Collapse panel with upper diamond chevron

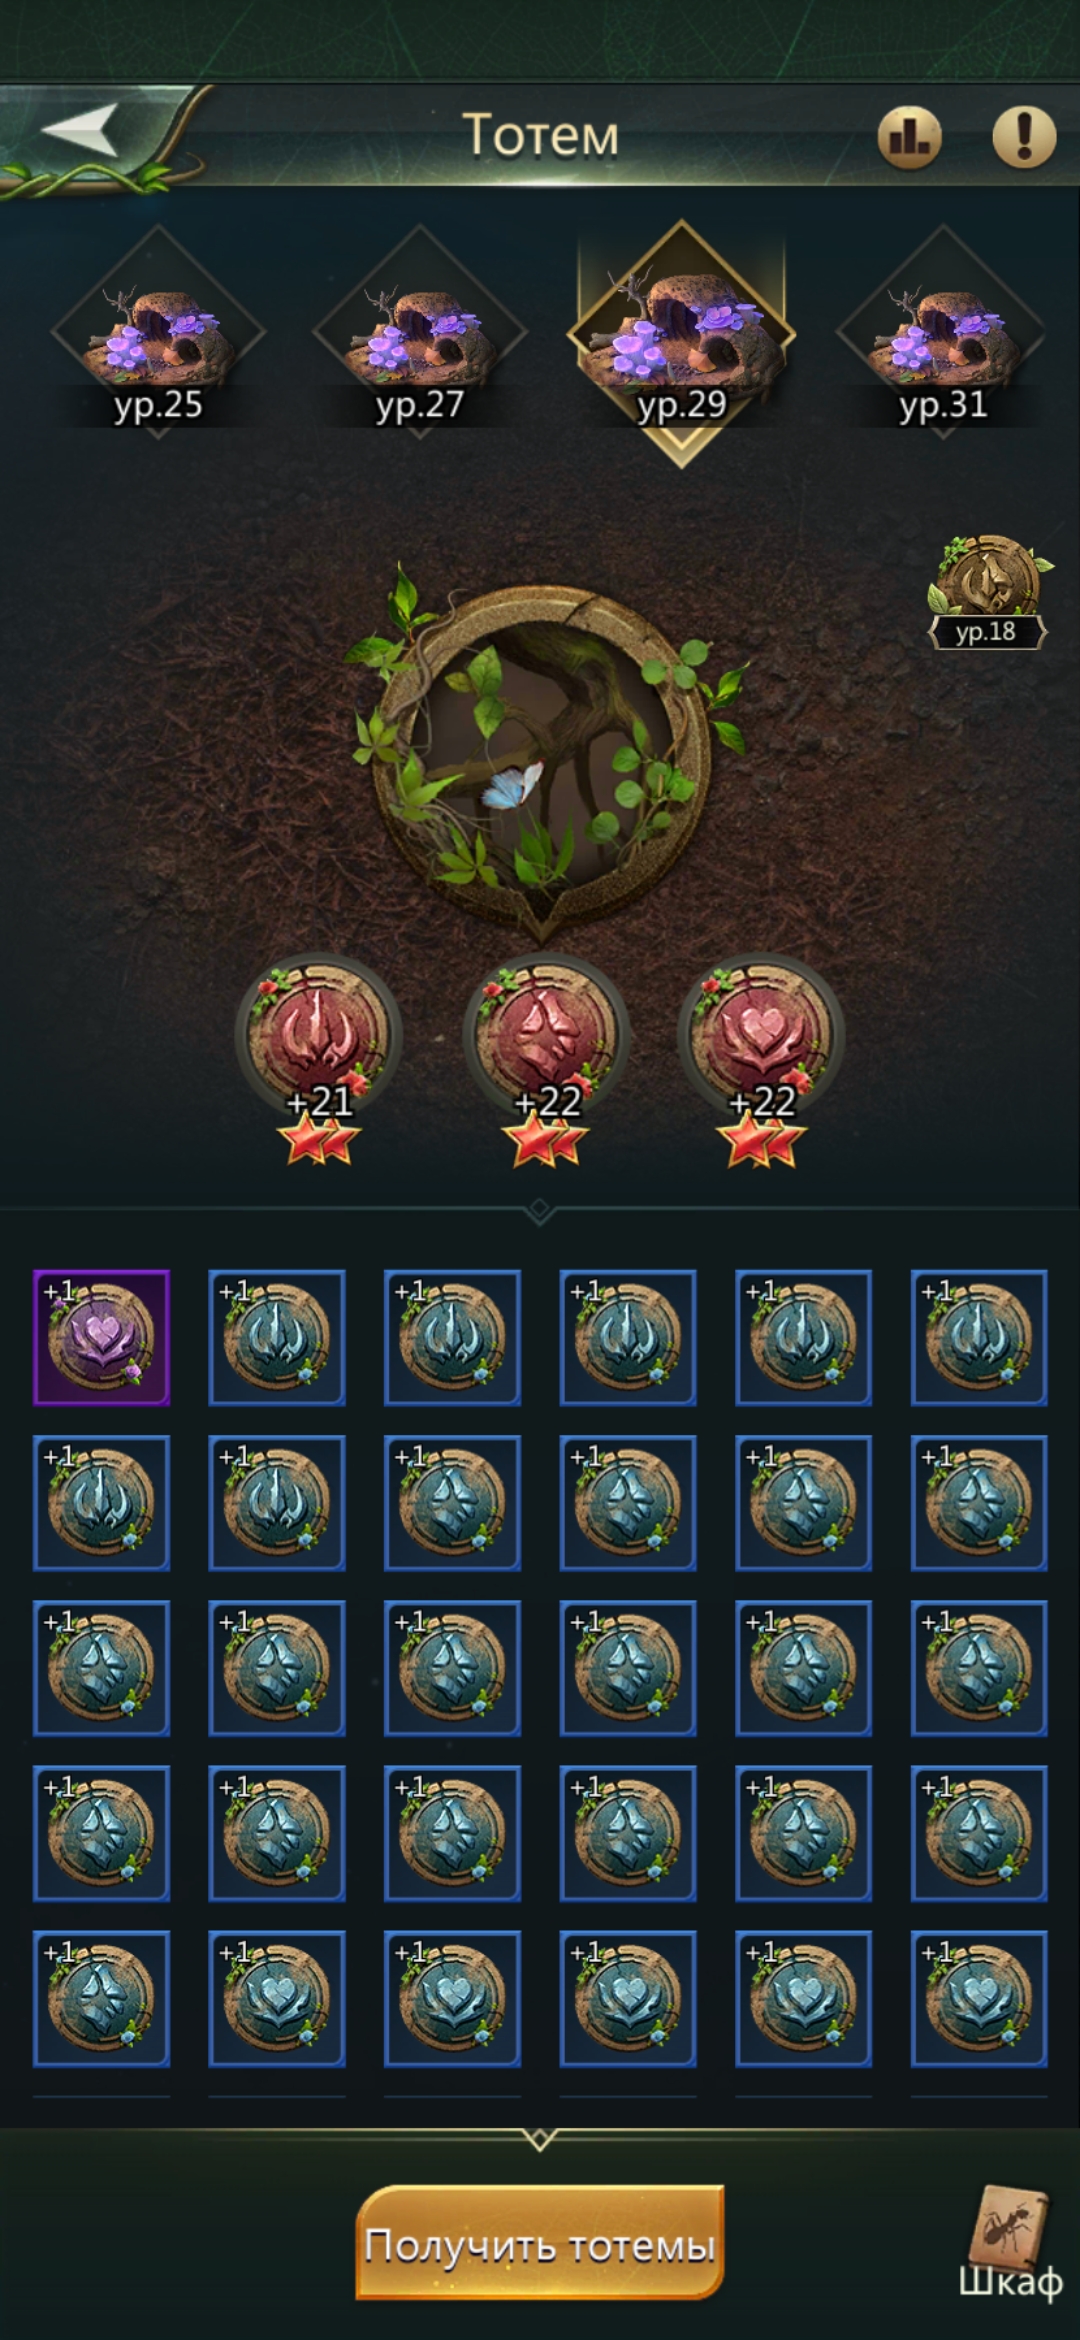pos(540,1210)
